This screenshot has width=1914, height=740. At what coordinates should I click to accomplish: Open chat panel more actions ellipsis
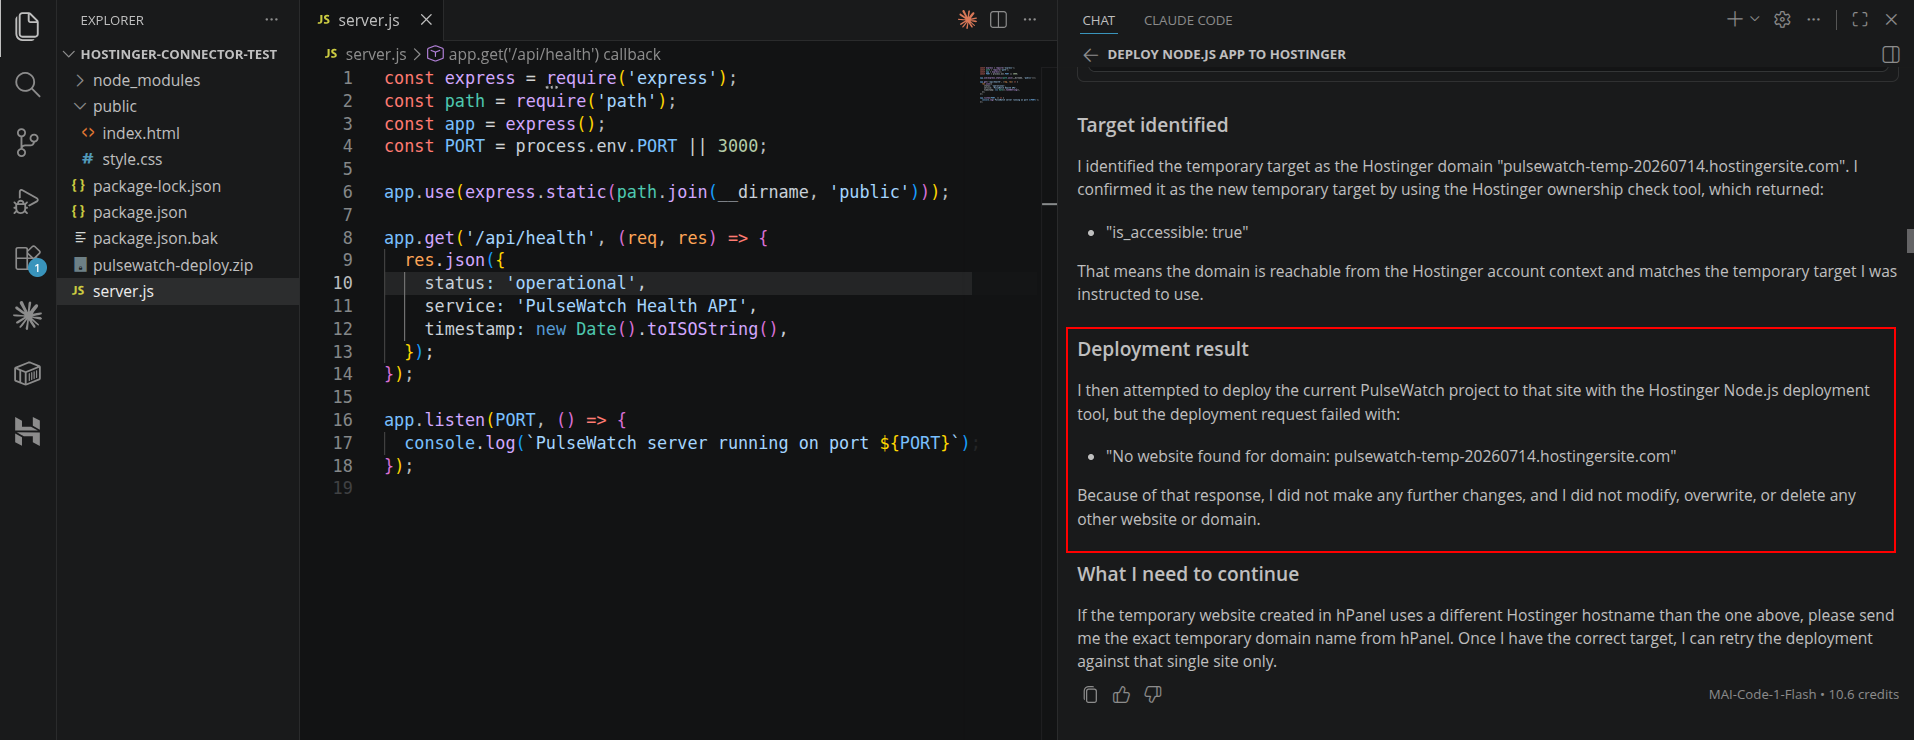pos(1813,19)
